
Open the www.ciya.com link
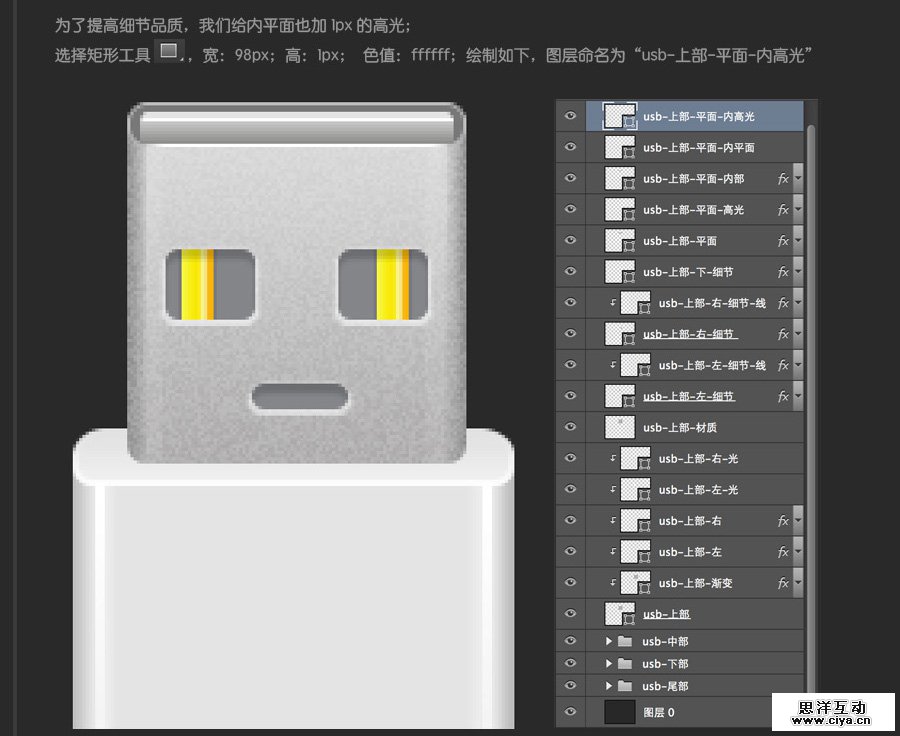(831, 718)
